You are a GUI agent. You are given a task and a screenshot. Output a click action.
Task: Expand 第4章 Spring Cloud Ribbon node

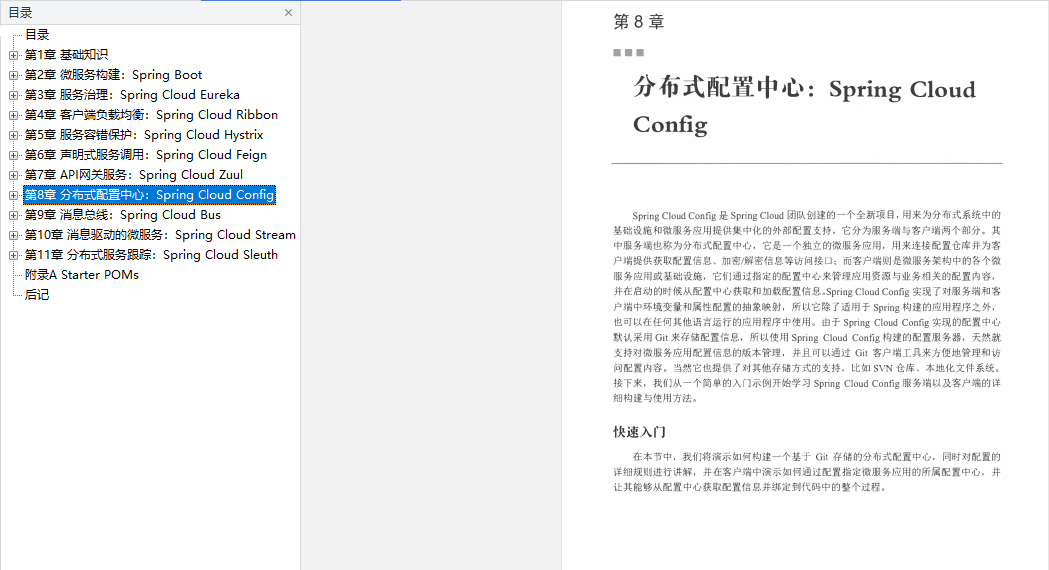tap(13, 115)
